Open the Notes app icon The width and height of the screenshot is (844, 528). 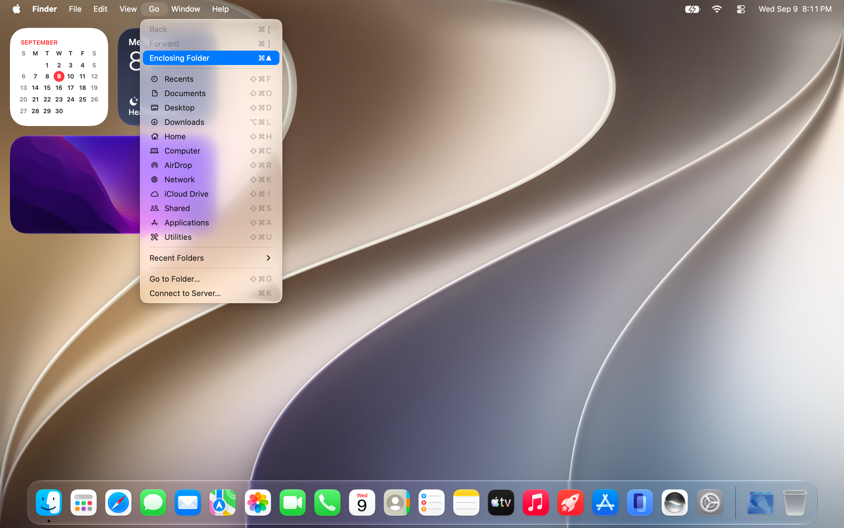(x=466, y=503)
